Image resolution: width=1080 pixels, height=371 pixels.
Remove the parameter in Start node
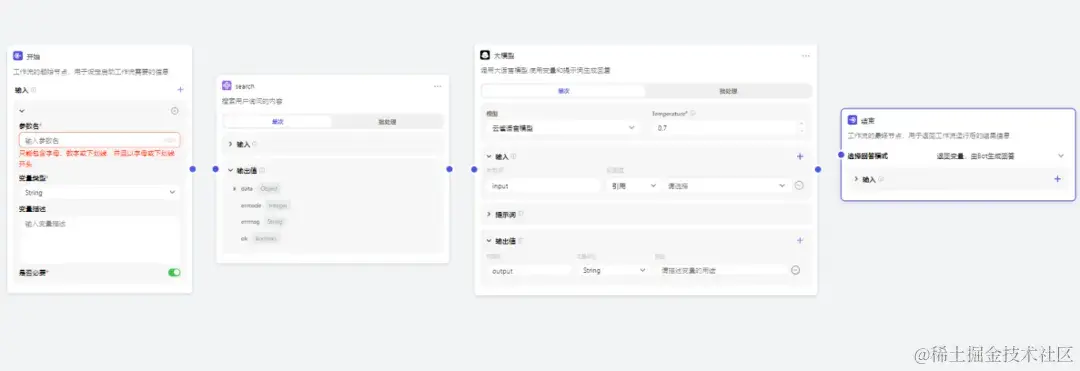[175, 111]
